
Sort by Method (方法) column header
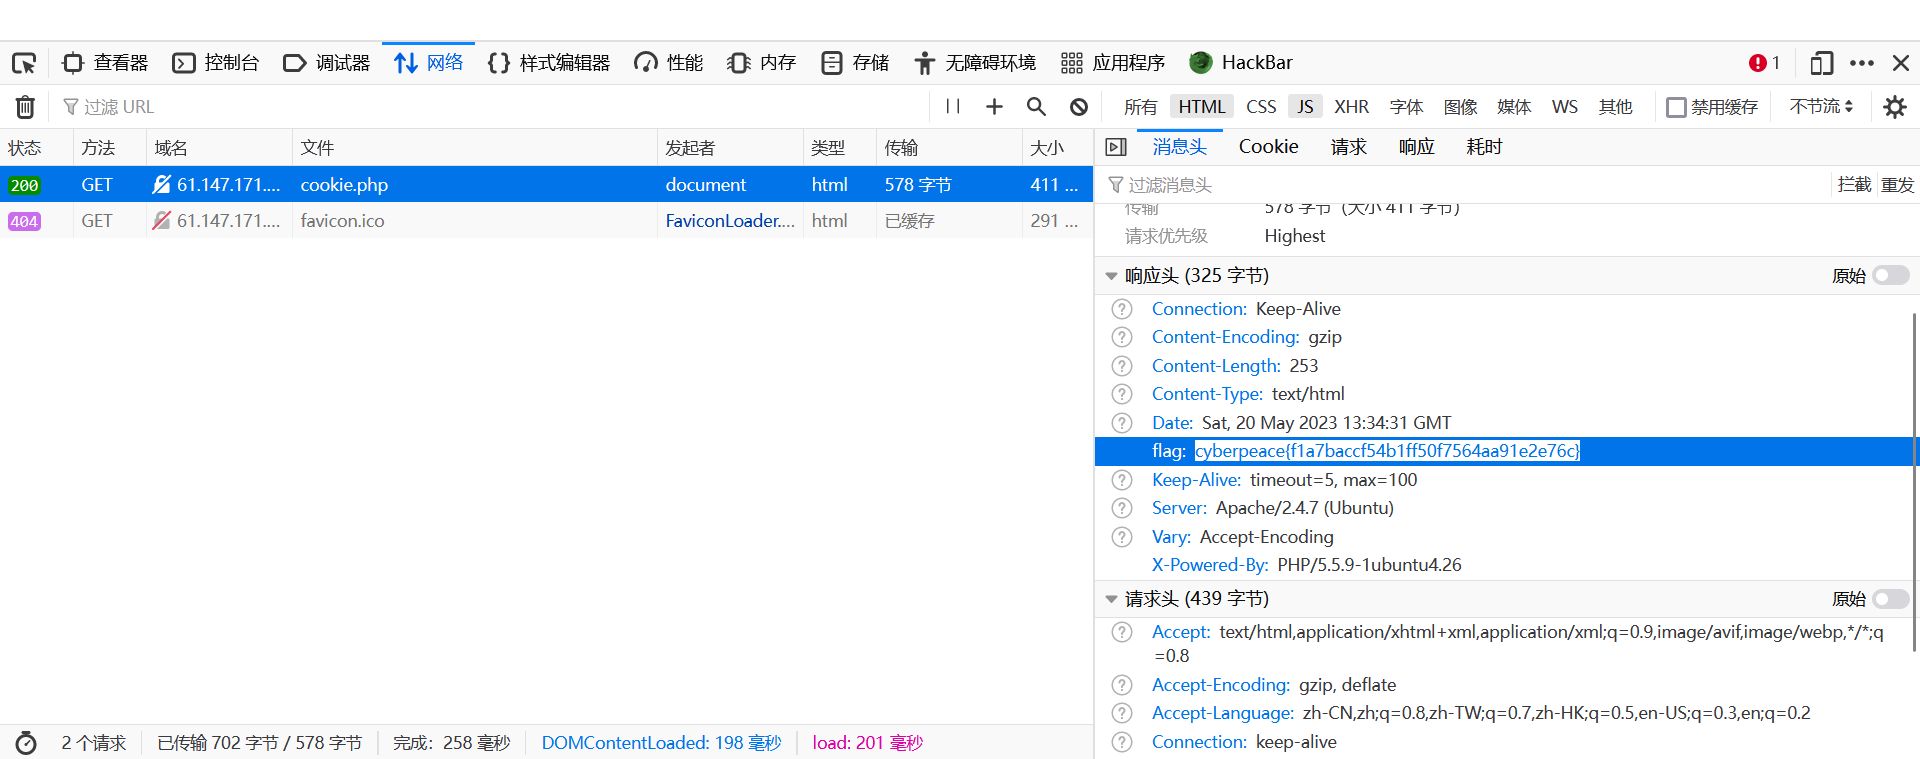pyautogui.click(x=110, y=148)
